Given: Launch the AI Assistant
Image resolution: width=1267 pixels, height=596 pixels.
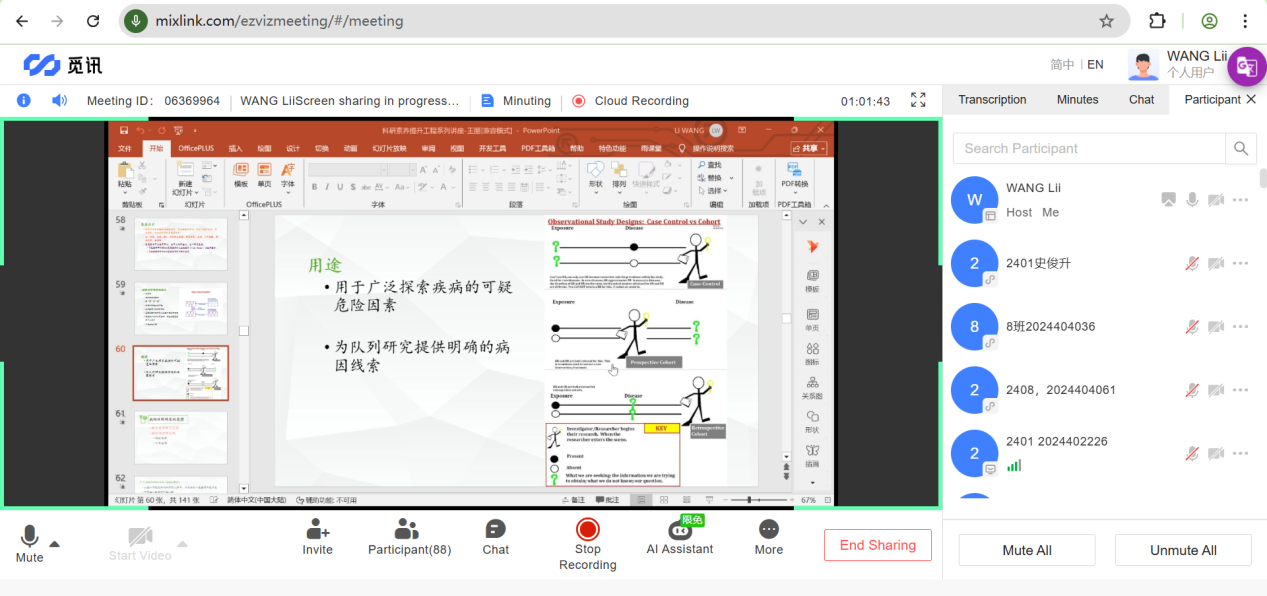Looking at the screenshot, I should click(x=680, y=530).
